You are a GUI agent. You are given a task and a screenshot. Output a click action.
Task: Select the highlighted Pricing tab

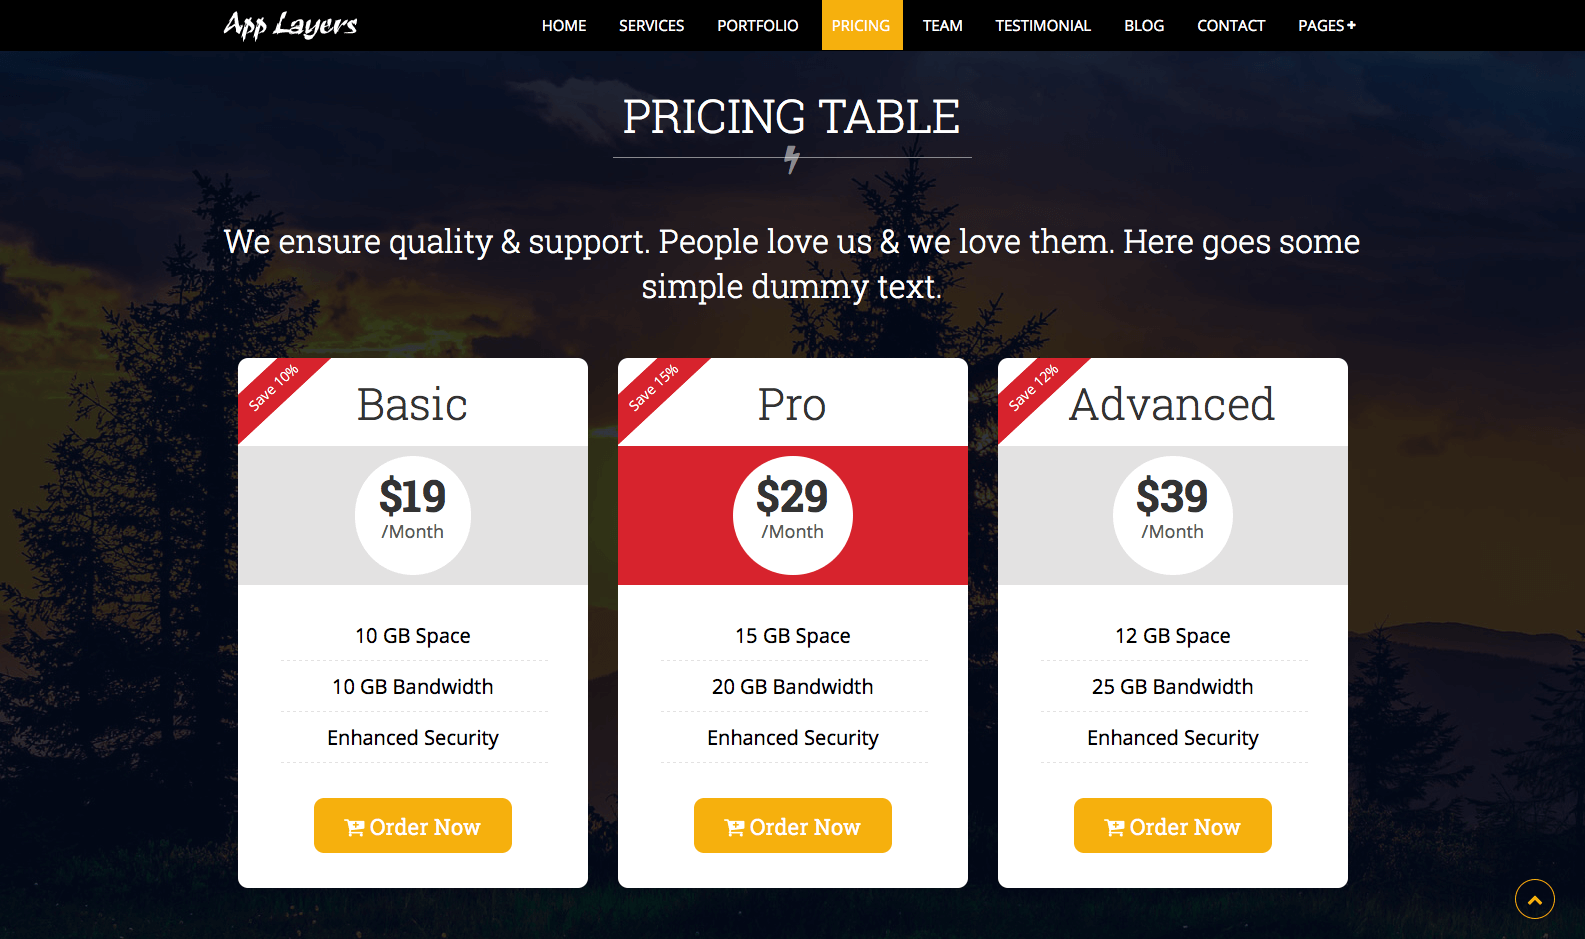861,25
